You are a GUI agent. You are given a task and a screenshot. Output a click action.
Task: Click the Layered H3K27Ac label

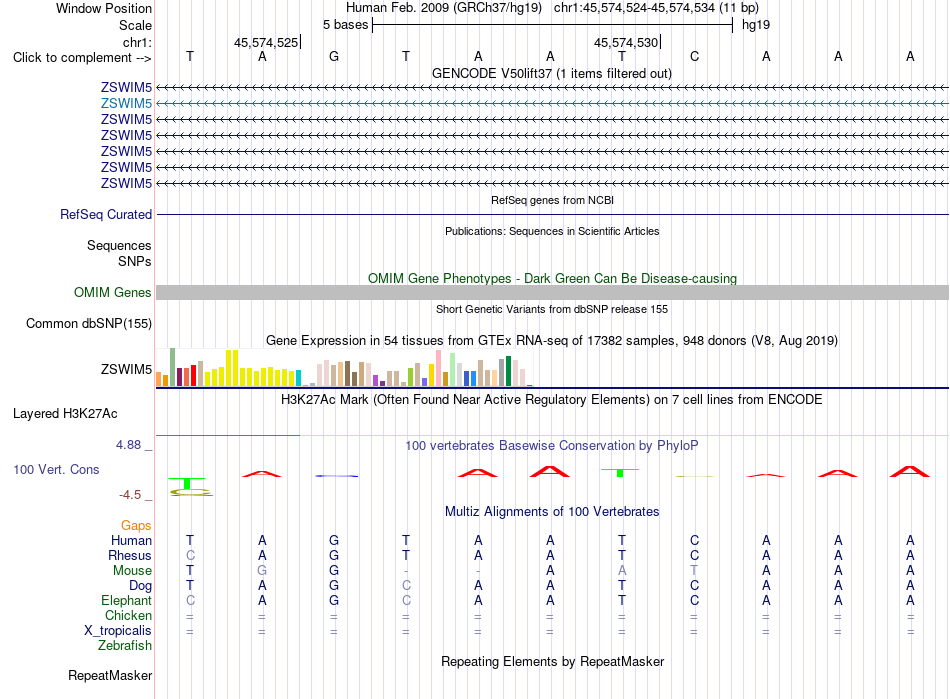65,414
